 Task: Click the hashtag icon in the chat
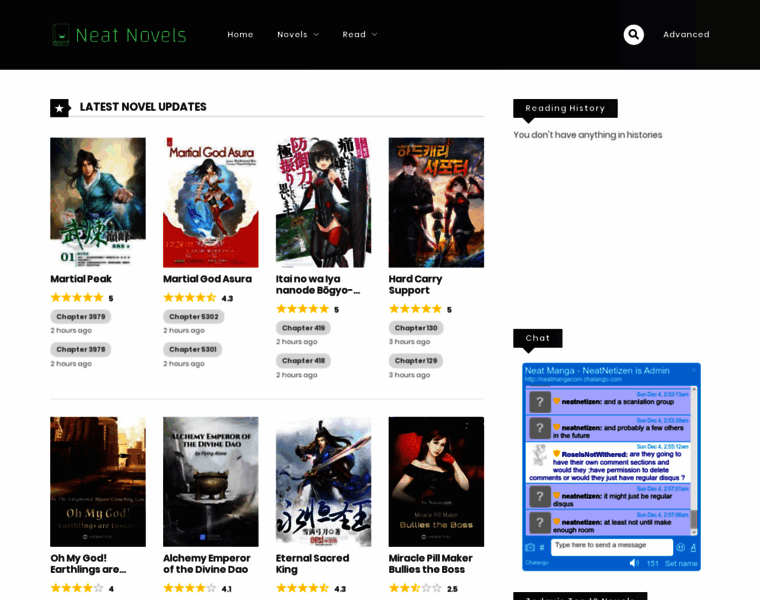pos(542,547)
